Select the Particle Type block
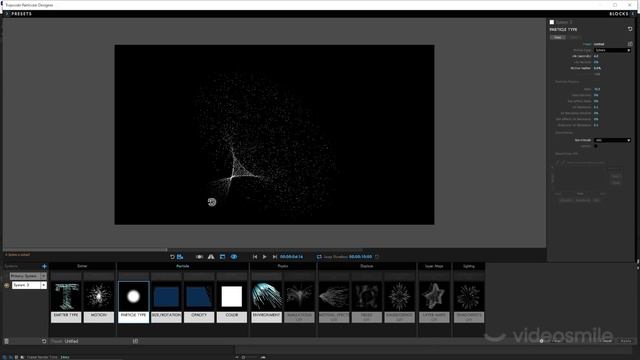The height and width of the screenshot is (360, 640). pos(133,302)
